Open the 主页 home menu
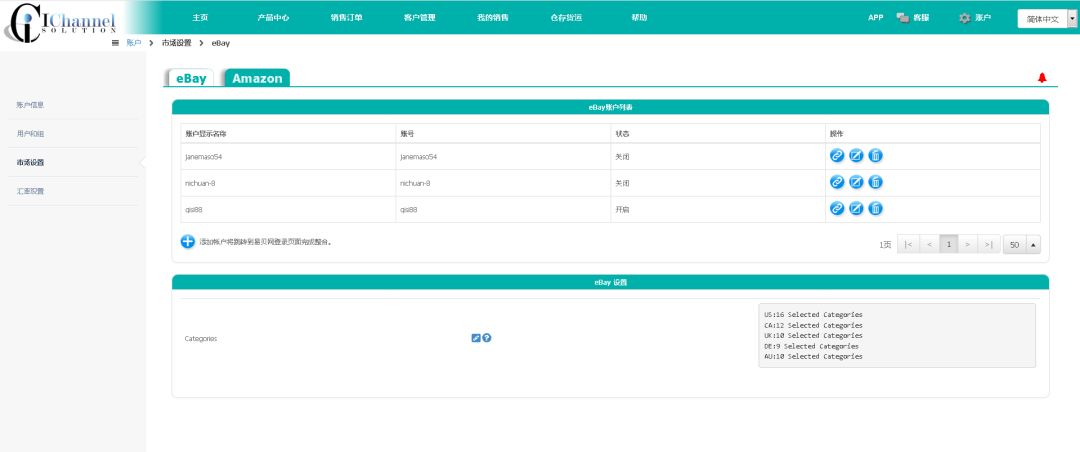This screenshot has height=452, width=1080. pyautogui.click(x=200, y=18)
